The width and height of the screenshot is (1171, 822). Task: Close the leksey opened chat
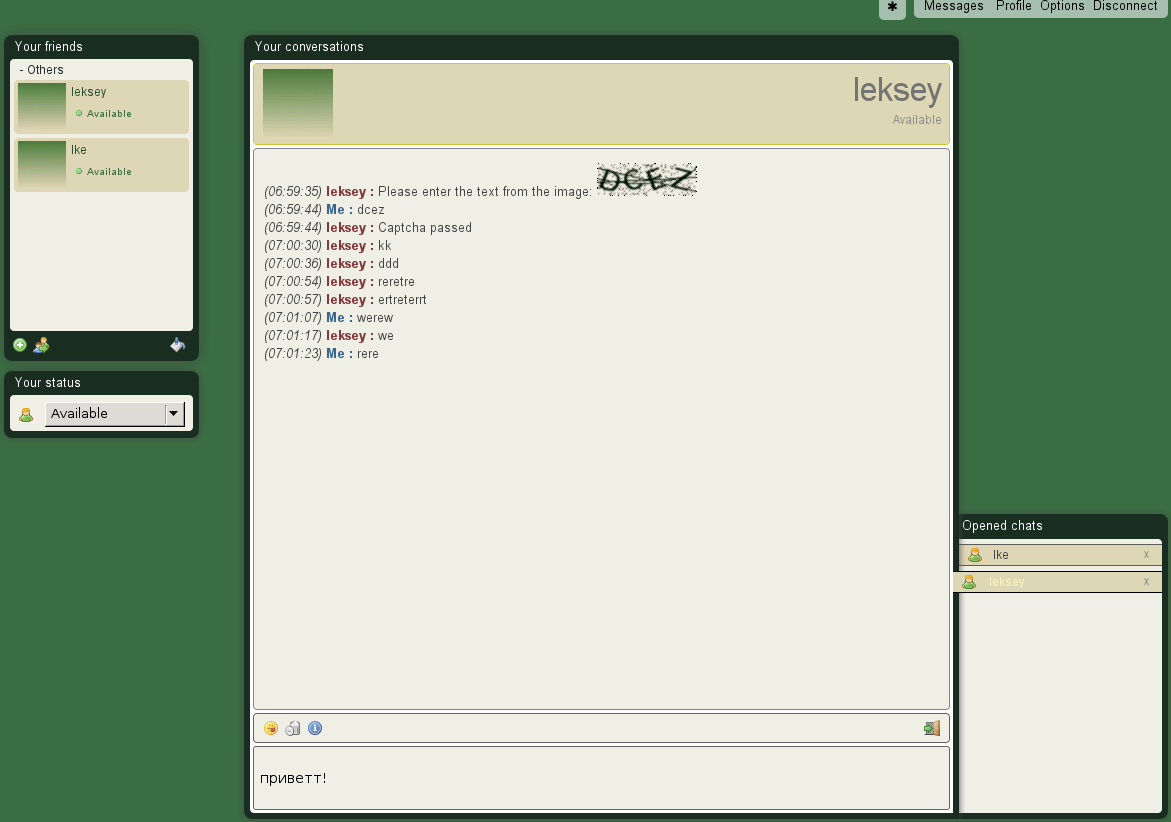[x=1146, y=582]
